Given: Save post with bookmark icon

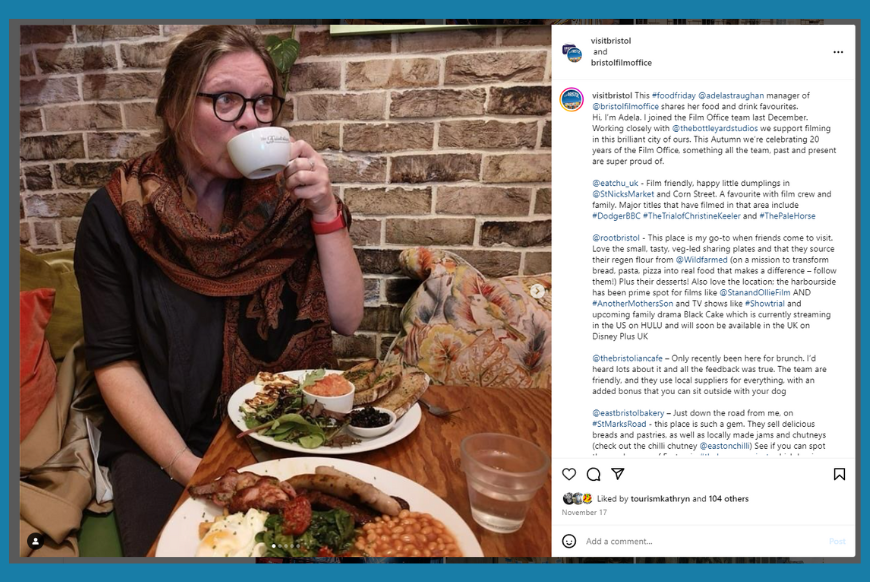Looking at the screenshot, I should 839,474.
